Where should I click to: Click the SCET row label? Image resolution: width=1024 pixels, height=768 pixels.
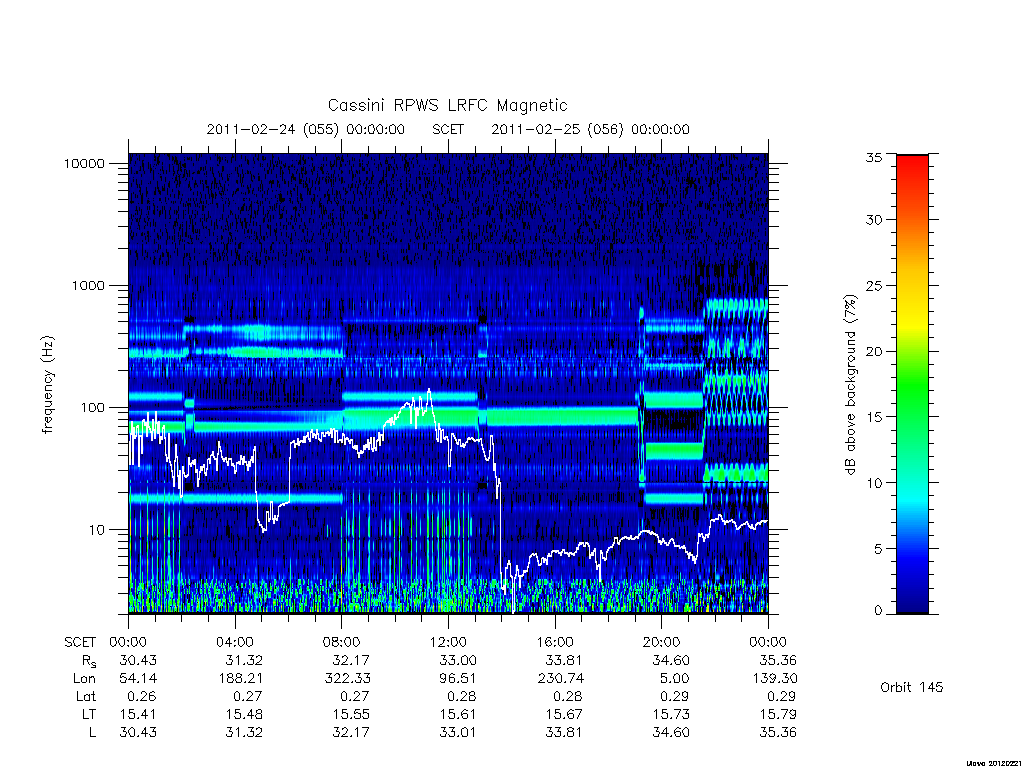click(x=80, y=642)
